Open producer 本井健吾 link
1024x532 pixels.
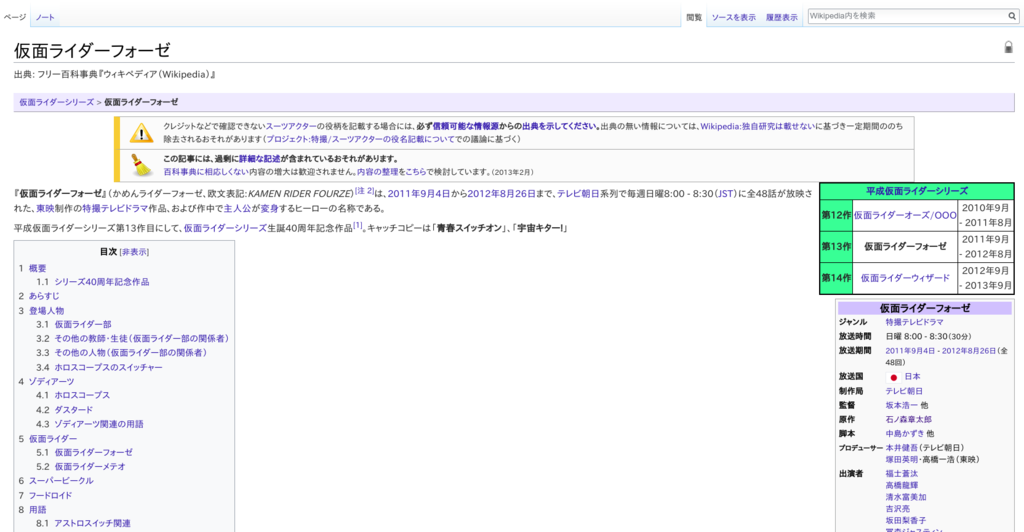tap(901, 448)
